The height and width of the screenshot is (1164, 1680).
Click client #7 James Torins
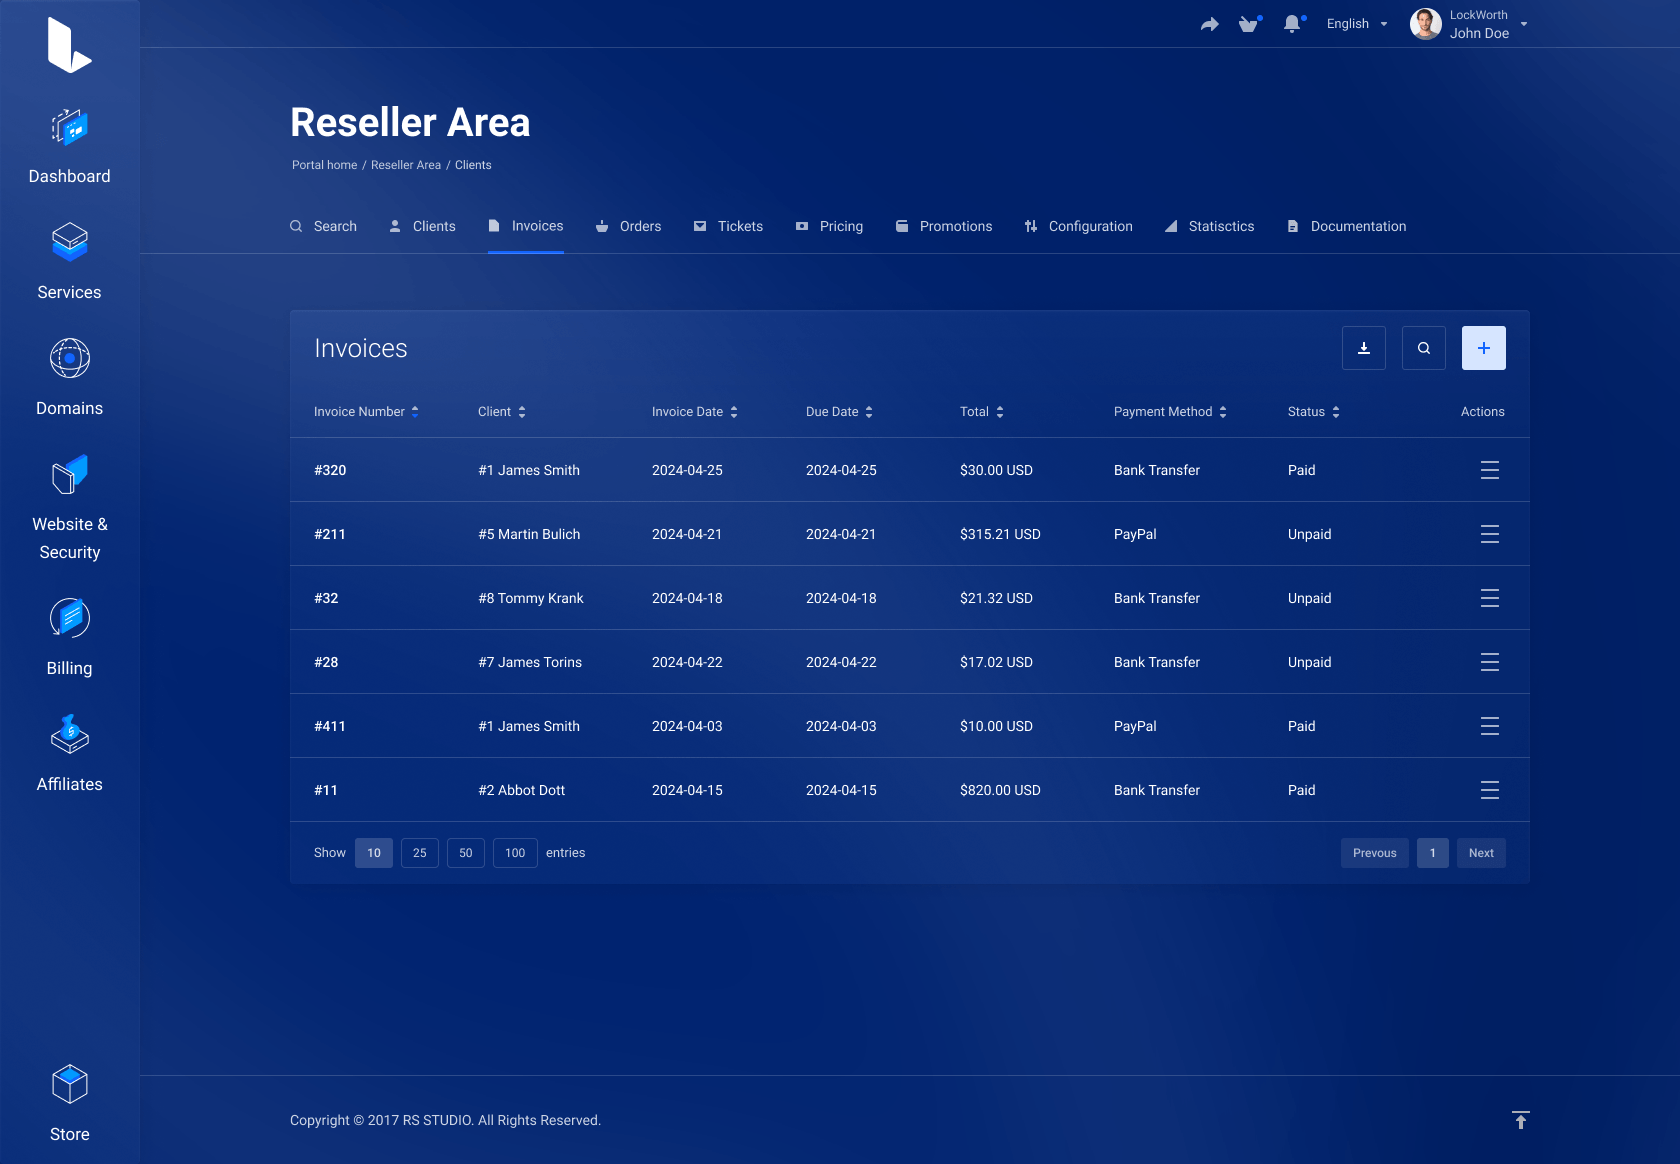point(530,662)
